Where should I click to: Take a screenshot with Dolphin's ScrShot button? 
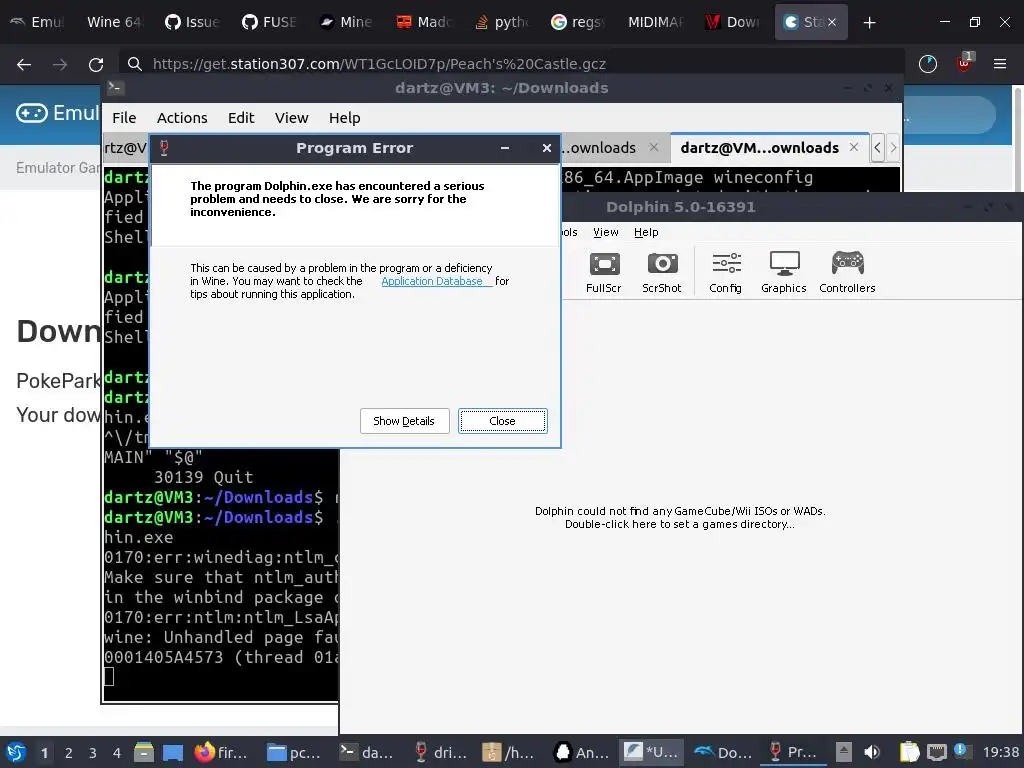click(662, 272)
